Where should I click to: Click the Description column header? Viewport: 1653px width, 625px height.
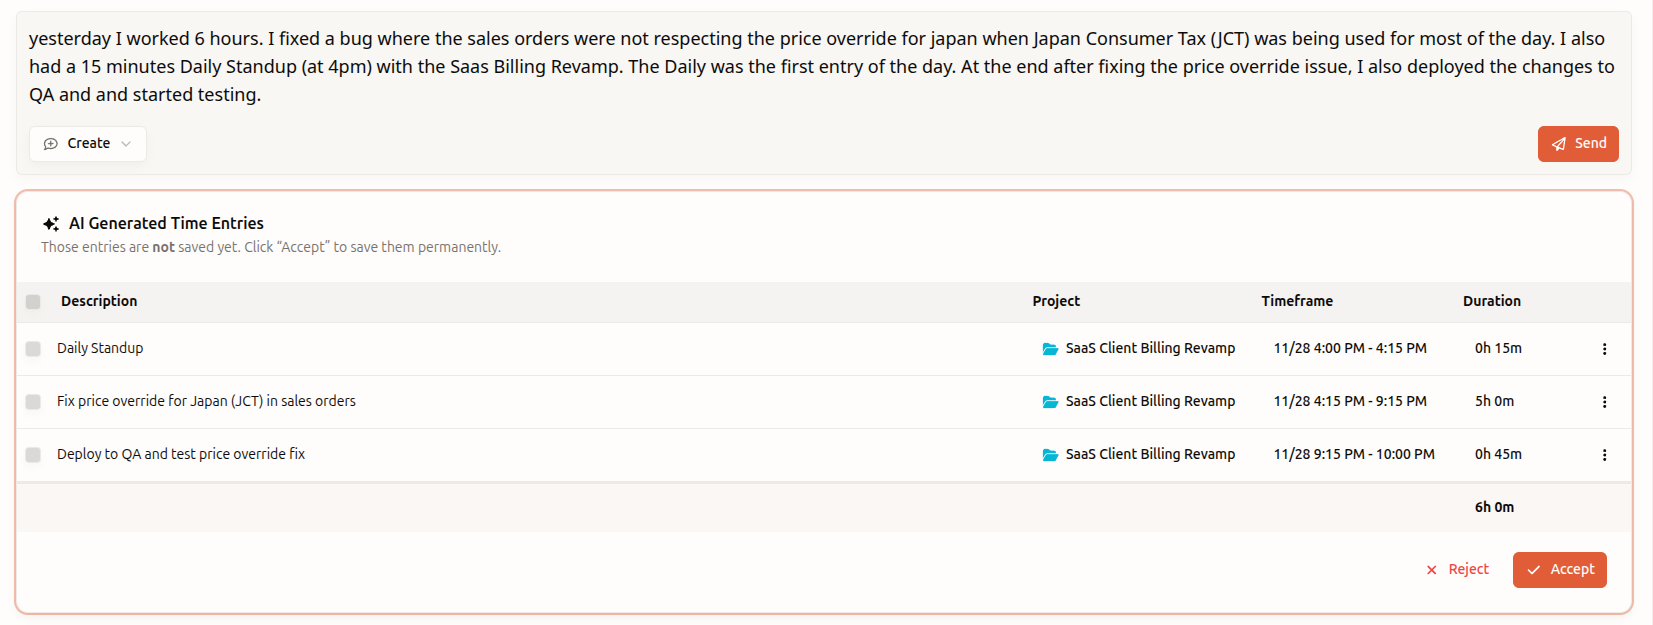[99, 301]
